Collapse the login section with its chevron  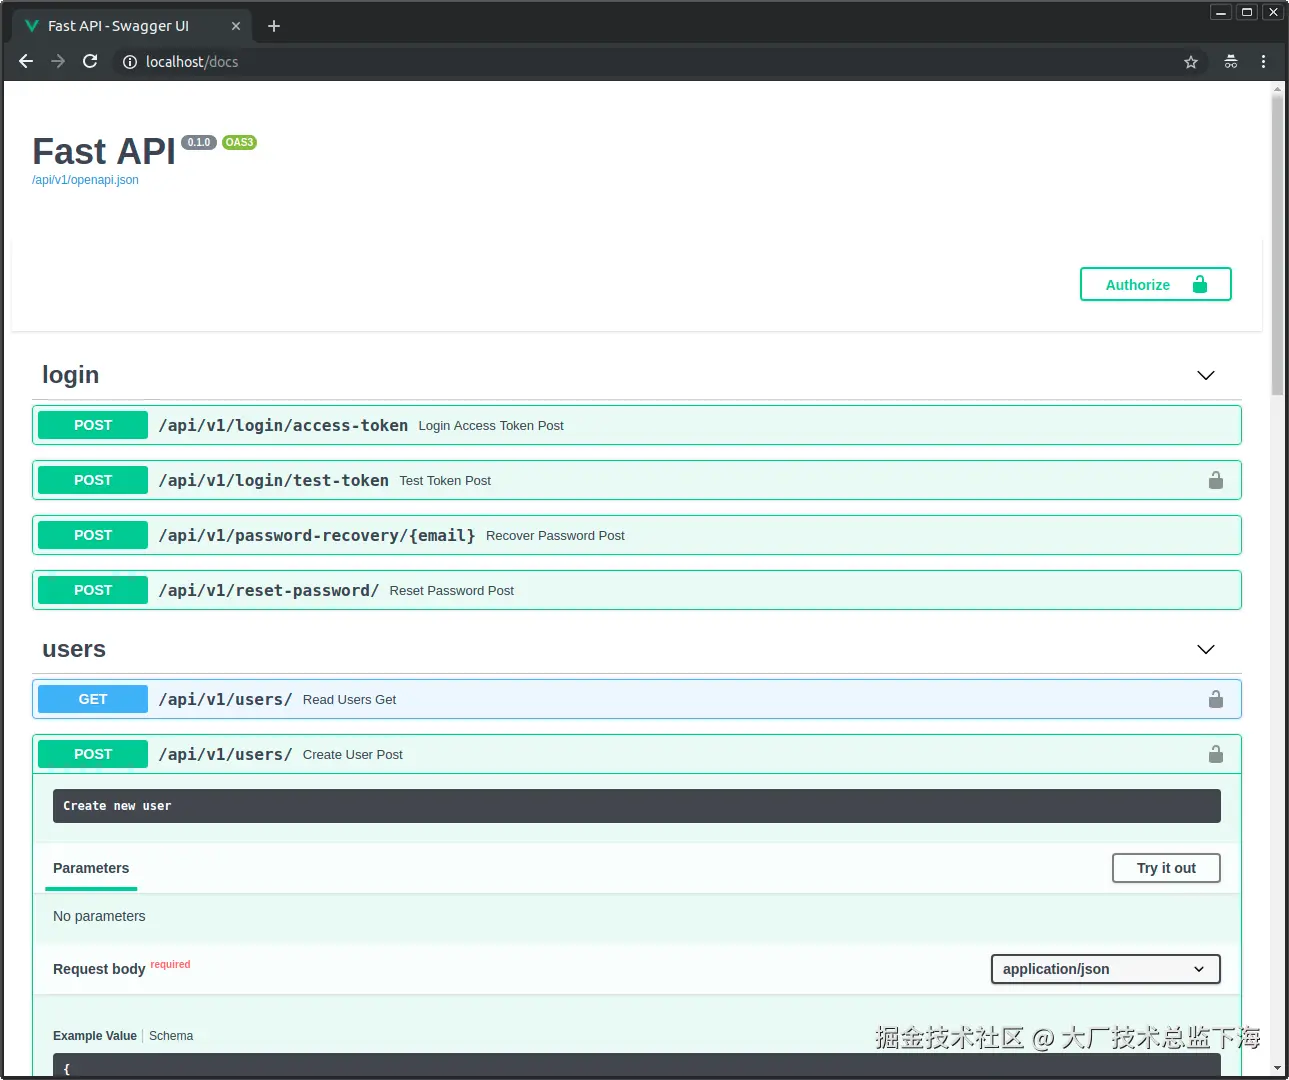click(x=1206, y=375)
